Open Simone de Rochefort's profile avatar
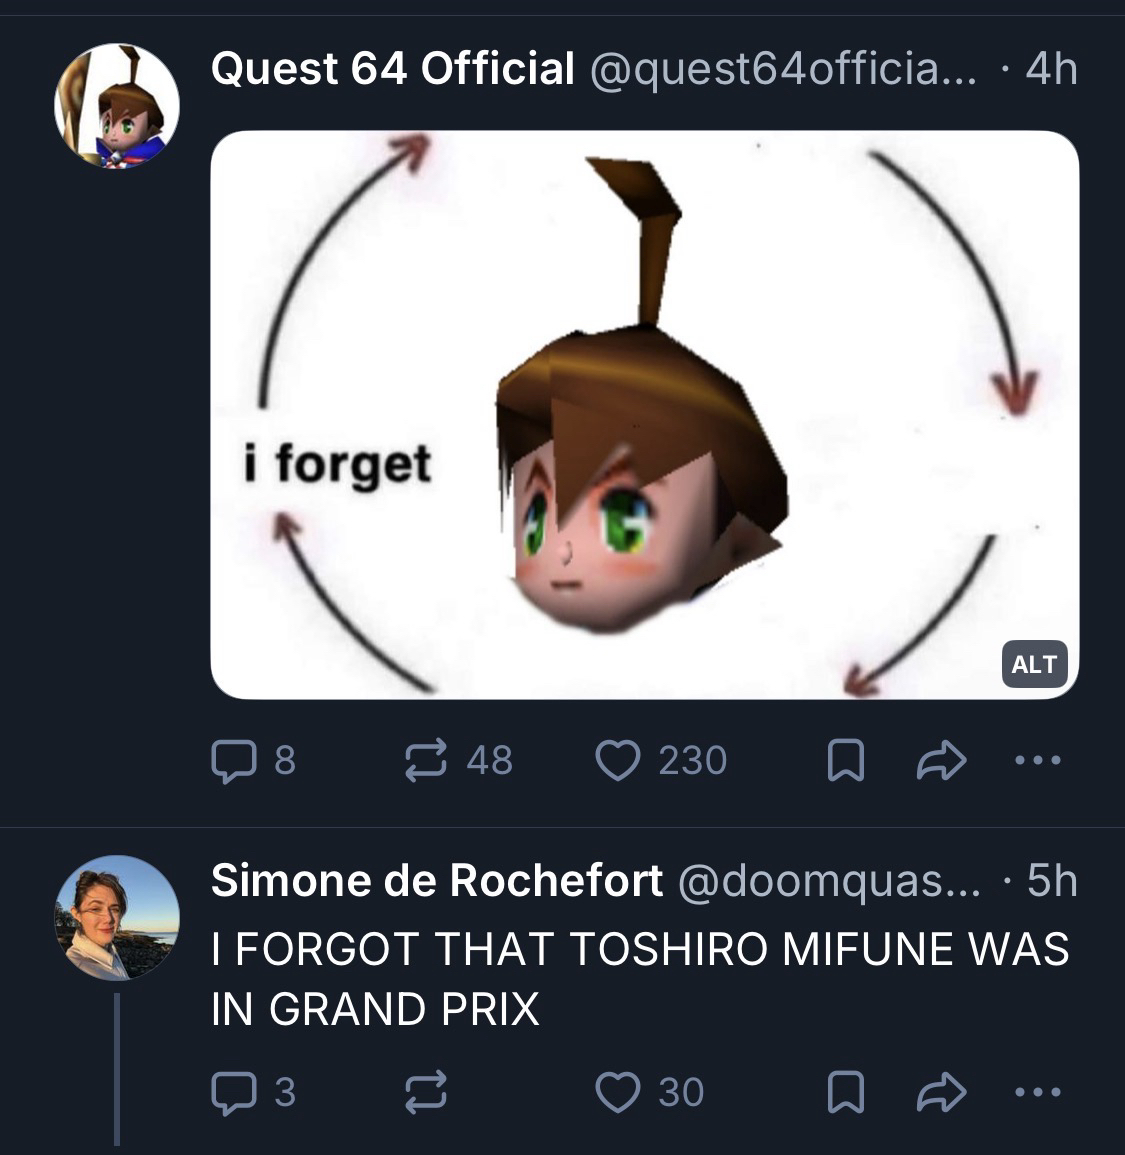 pos(117,917)
